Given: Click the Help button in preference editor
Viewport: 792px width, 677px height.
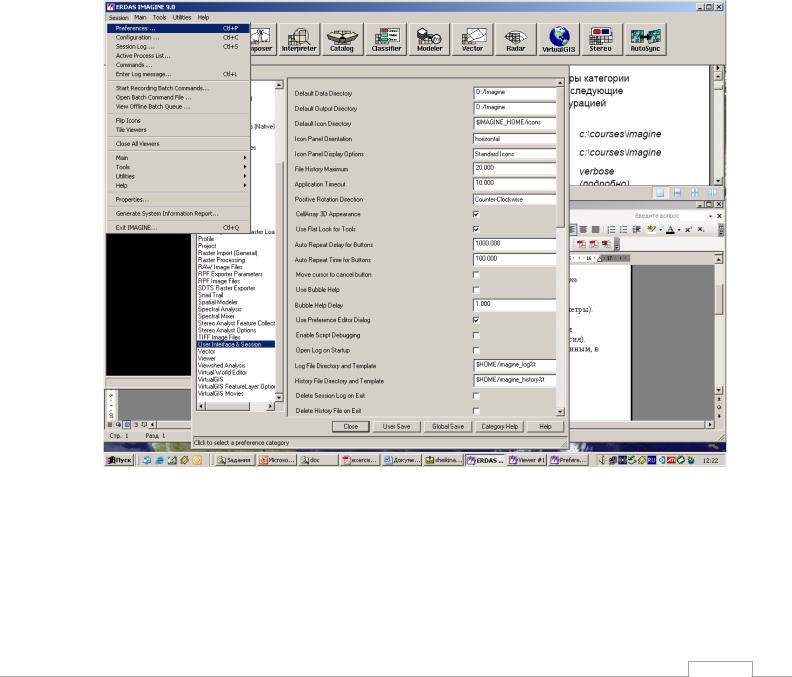Looking at the screenshot, I should [x=545, y=427].
